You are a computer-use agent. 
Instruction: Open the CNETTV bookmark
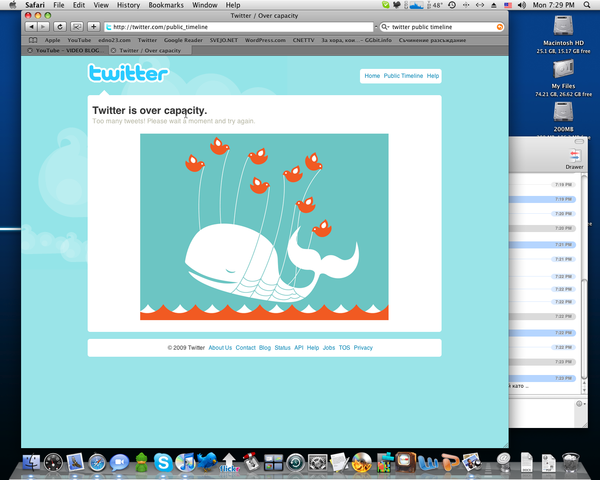pyautogui.click(x=303, y=40)
